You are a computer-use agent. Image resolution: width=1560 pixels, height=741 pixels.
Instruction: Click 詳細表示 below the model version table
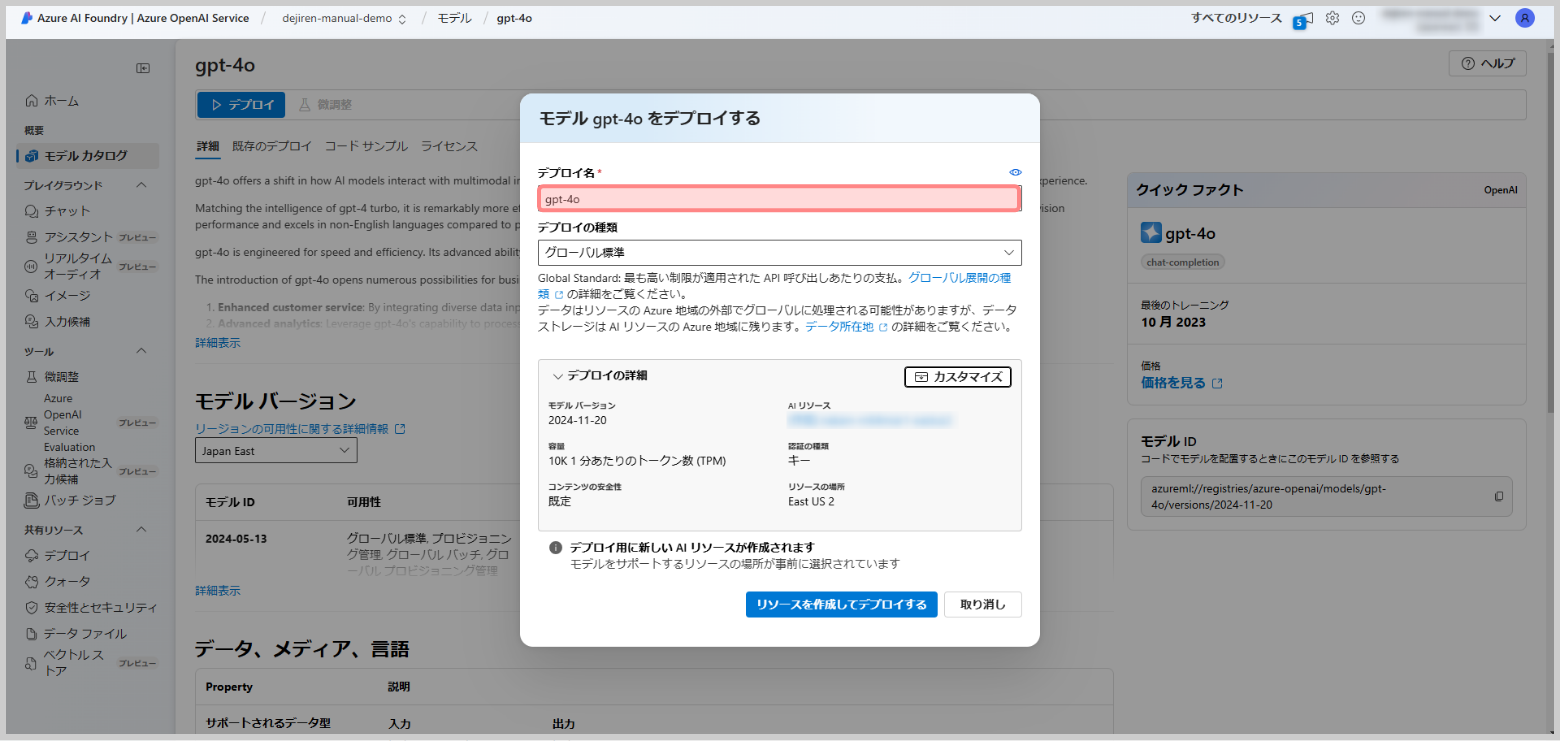point(217,591)
